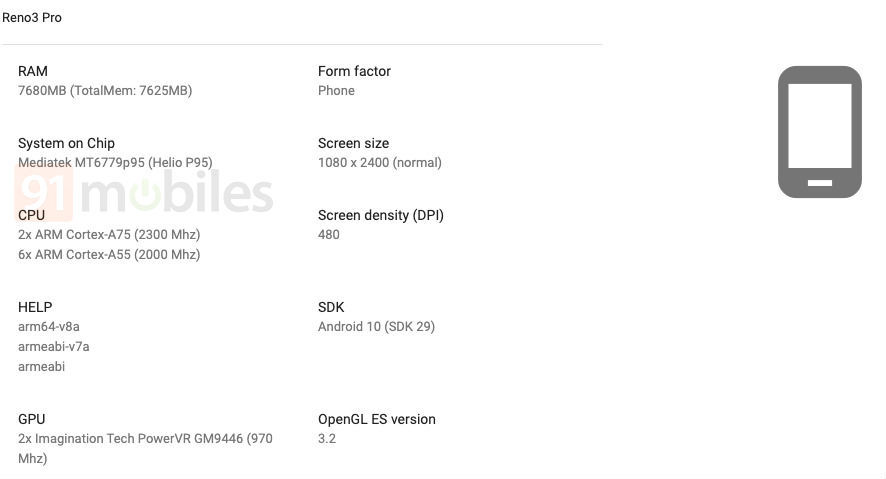886x479 pixels.
Task: Select the System on Chip heading
Action: pos(66,143)
